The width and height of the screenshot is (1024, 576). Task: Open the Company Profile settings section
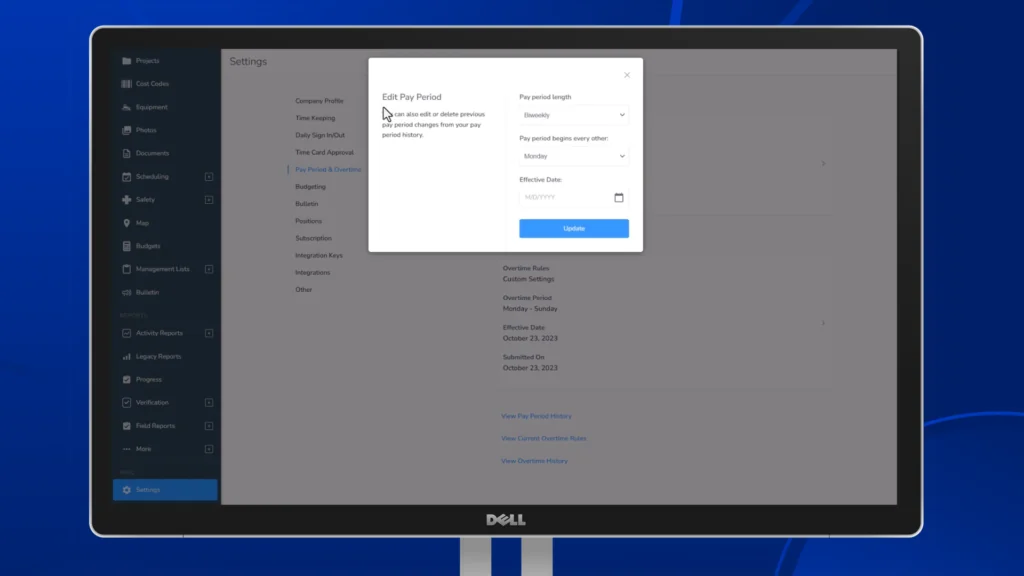coord(319,101)
